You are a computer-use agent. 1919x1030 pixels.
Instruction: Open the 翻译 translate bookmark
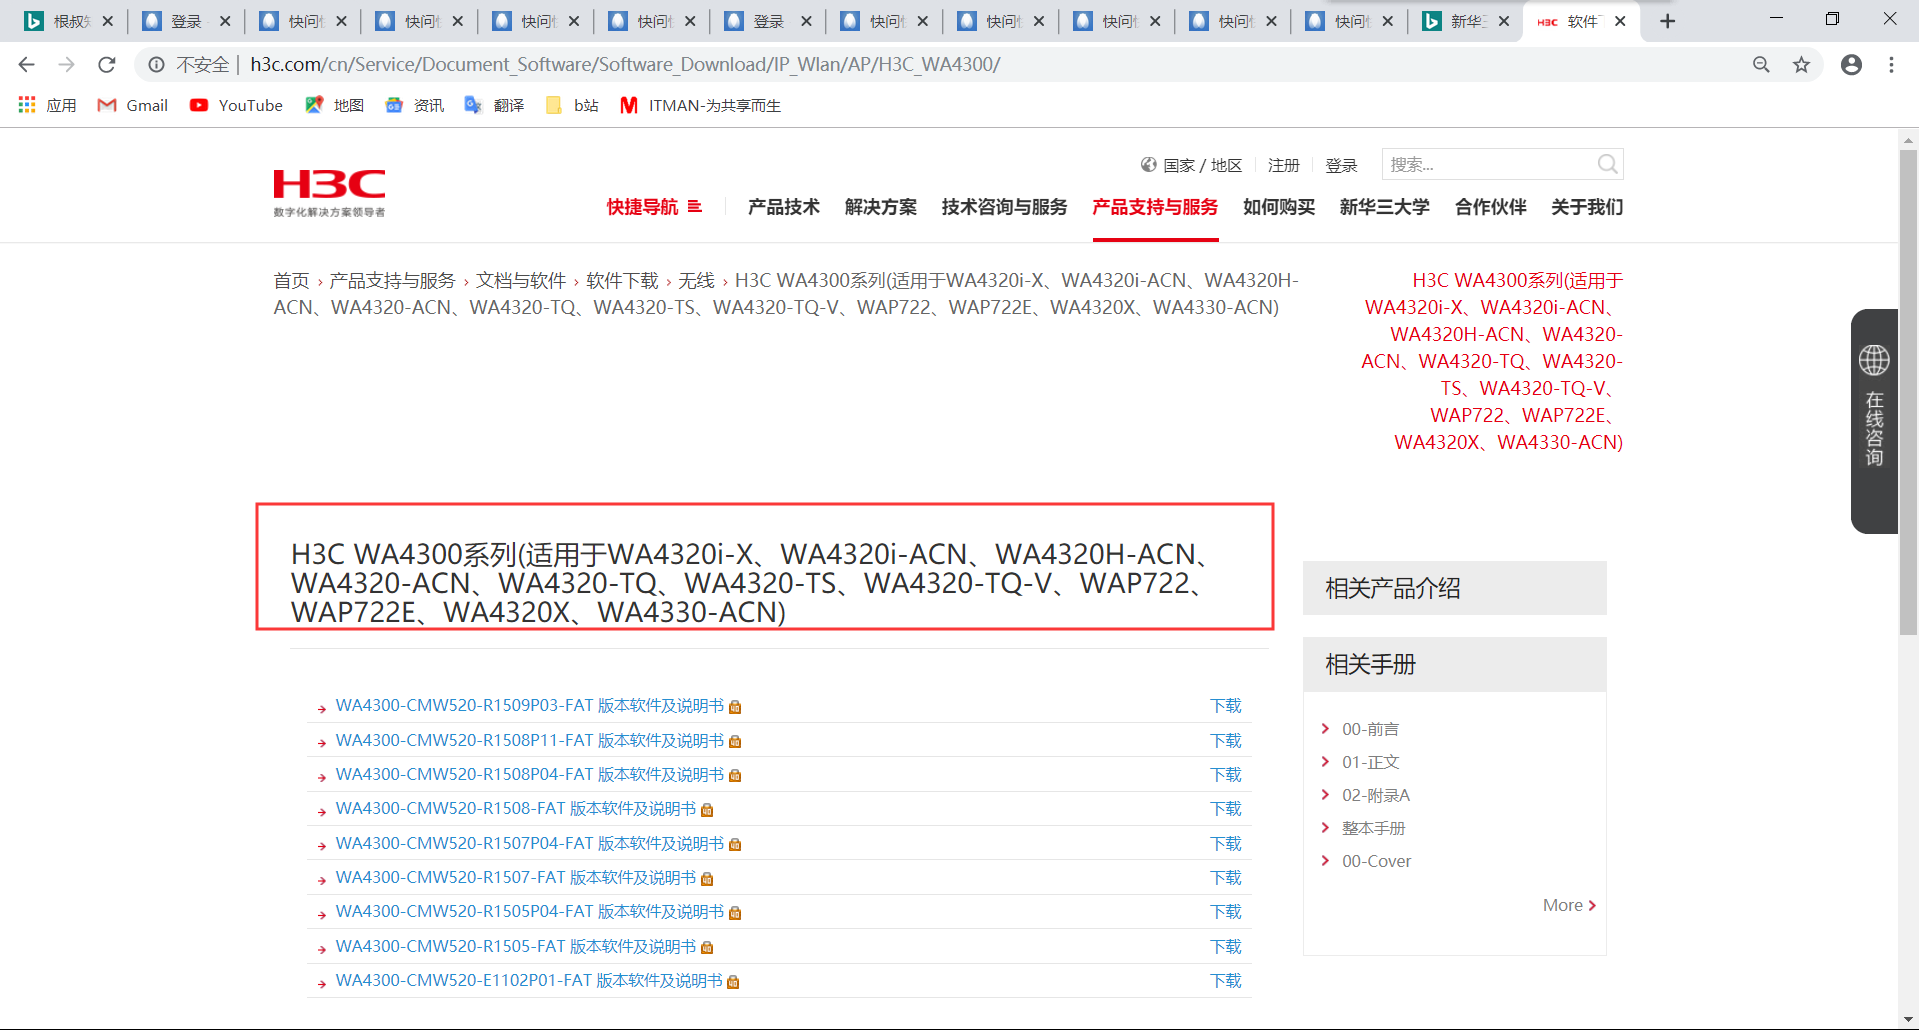pyautogui.click(x=494, y=105)
